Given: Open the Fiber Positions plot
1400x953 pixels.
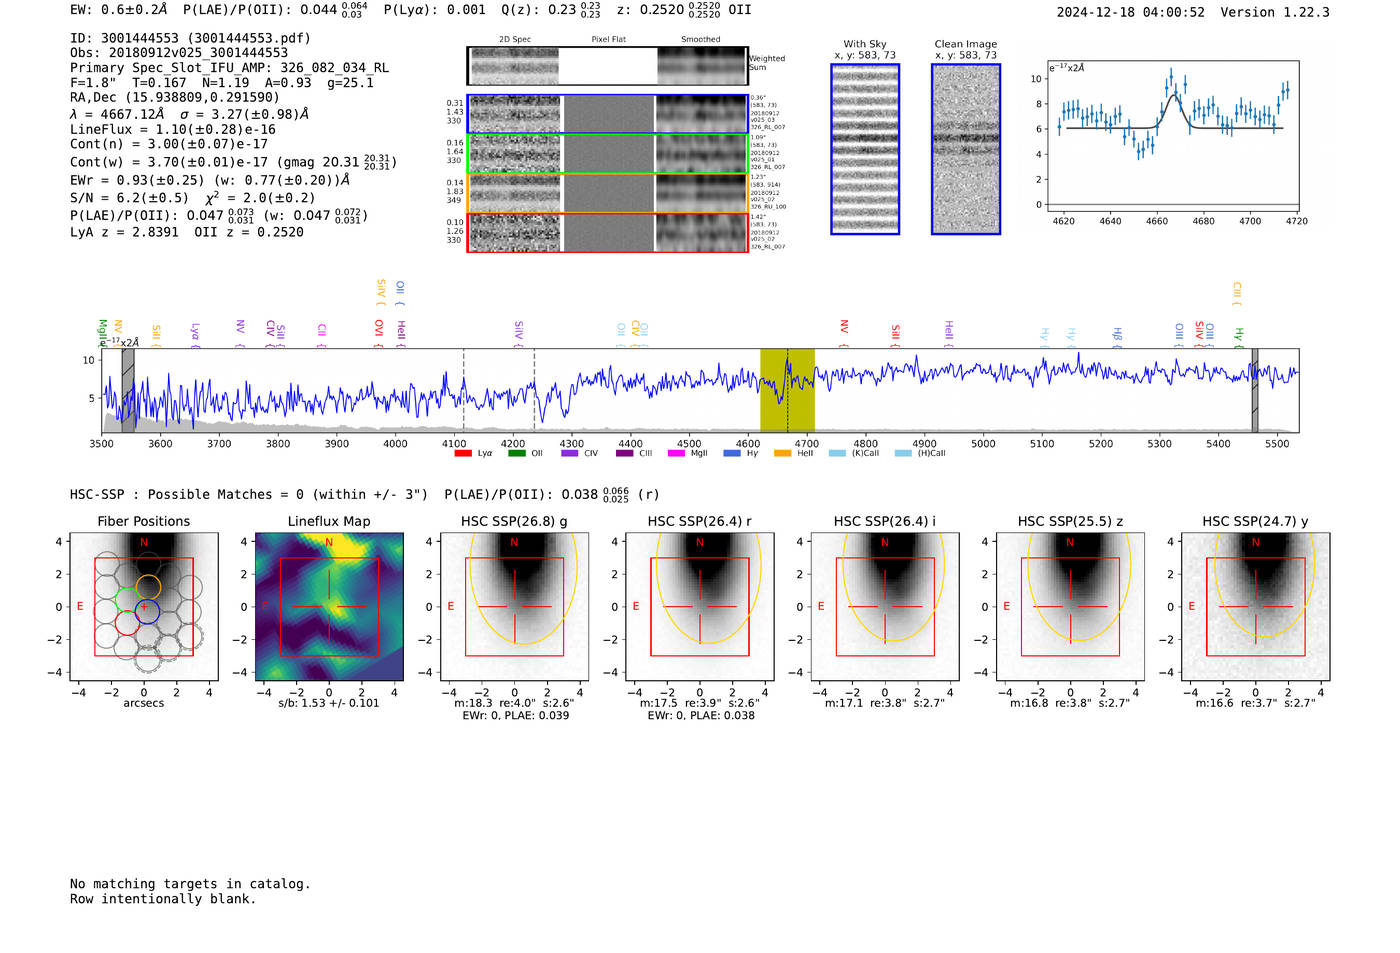Looking at the screenshot, I should tap(144, 607).
